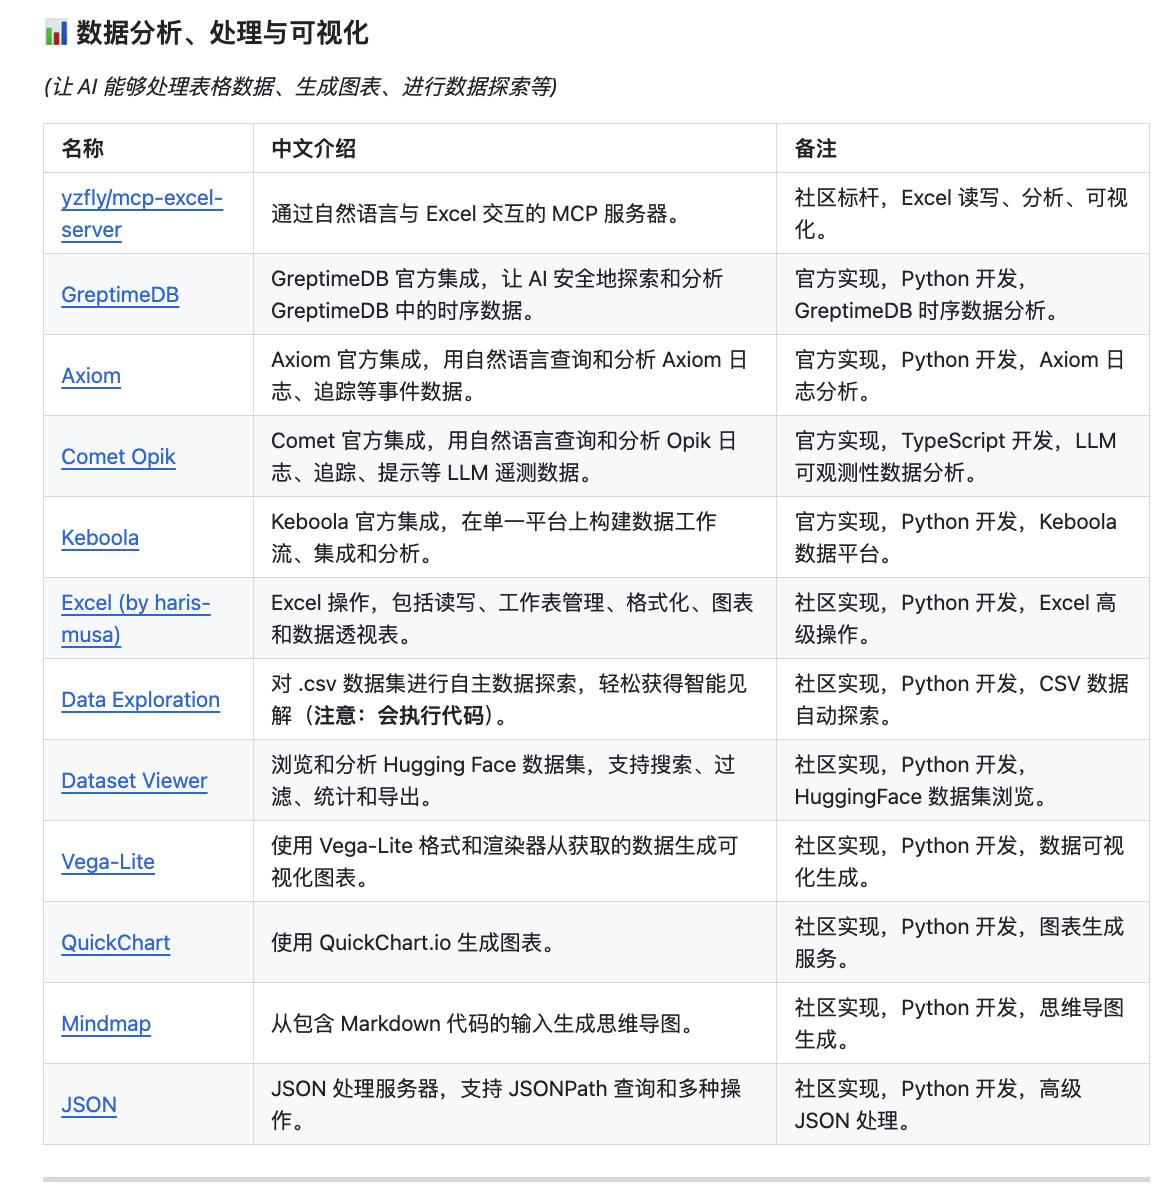Screen dimensions: 1176x1194
Task: Click note HuggingFace 数据集浏览
Action: [x=922, y=781]
